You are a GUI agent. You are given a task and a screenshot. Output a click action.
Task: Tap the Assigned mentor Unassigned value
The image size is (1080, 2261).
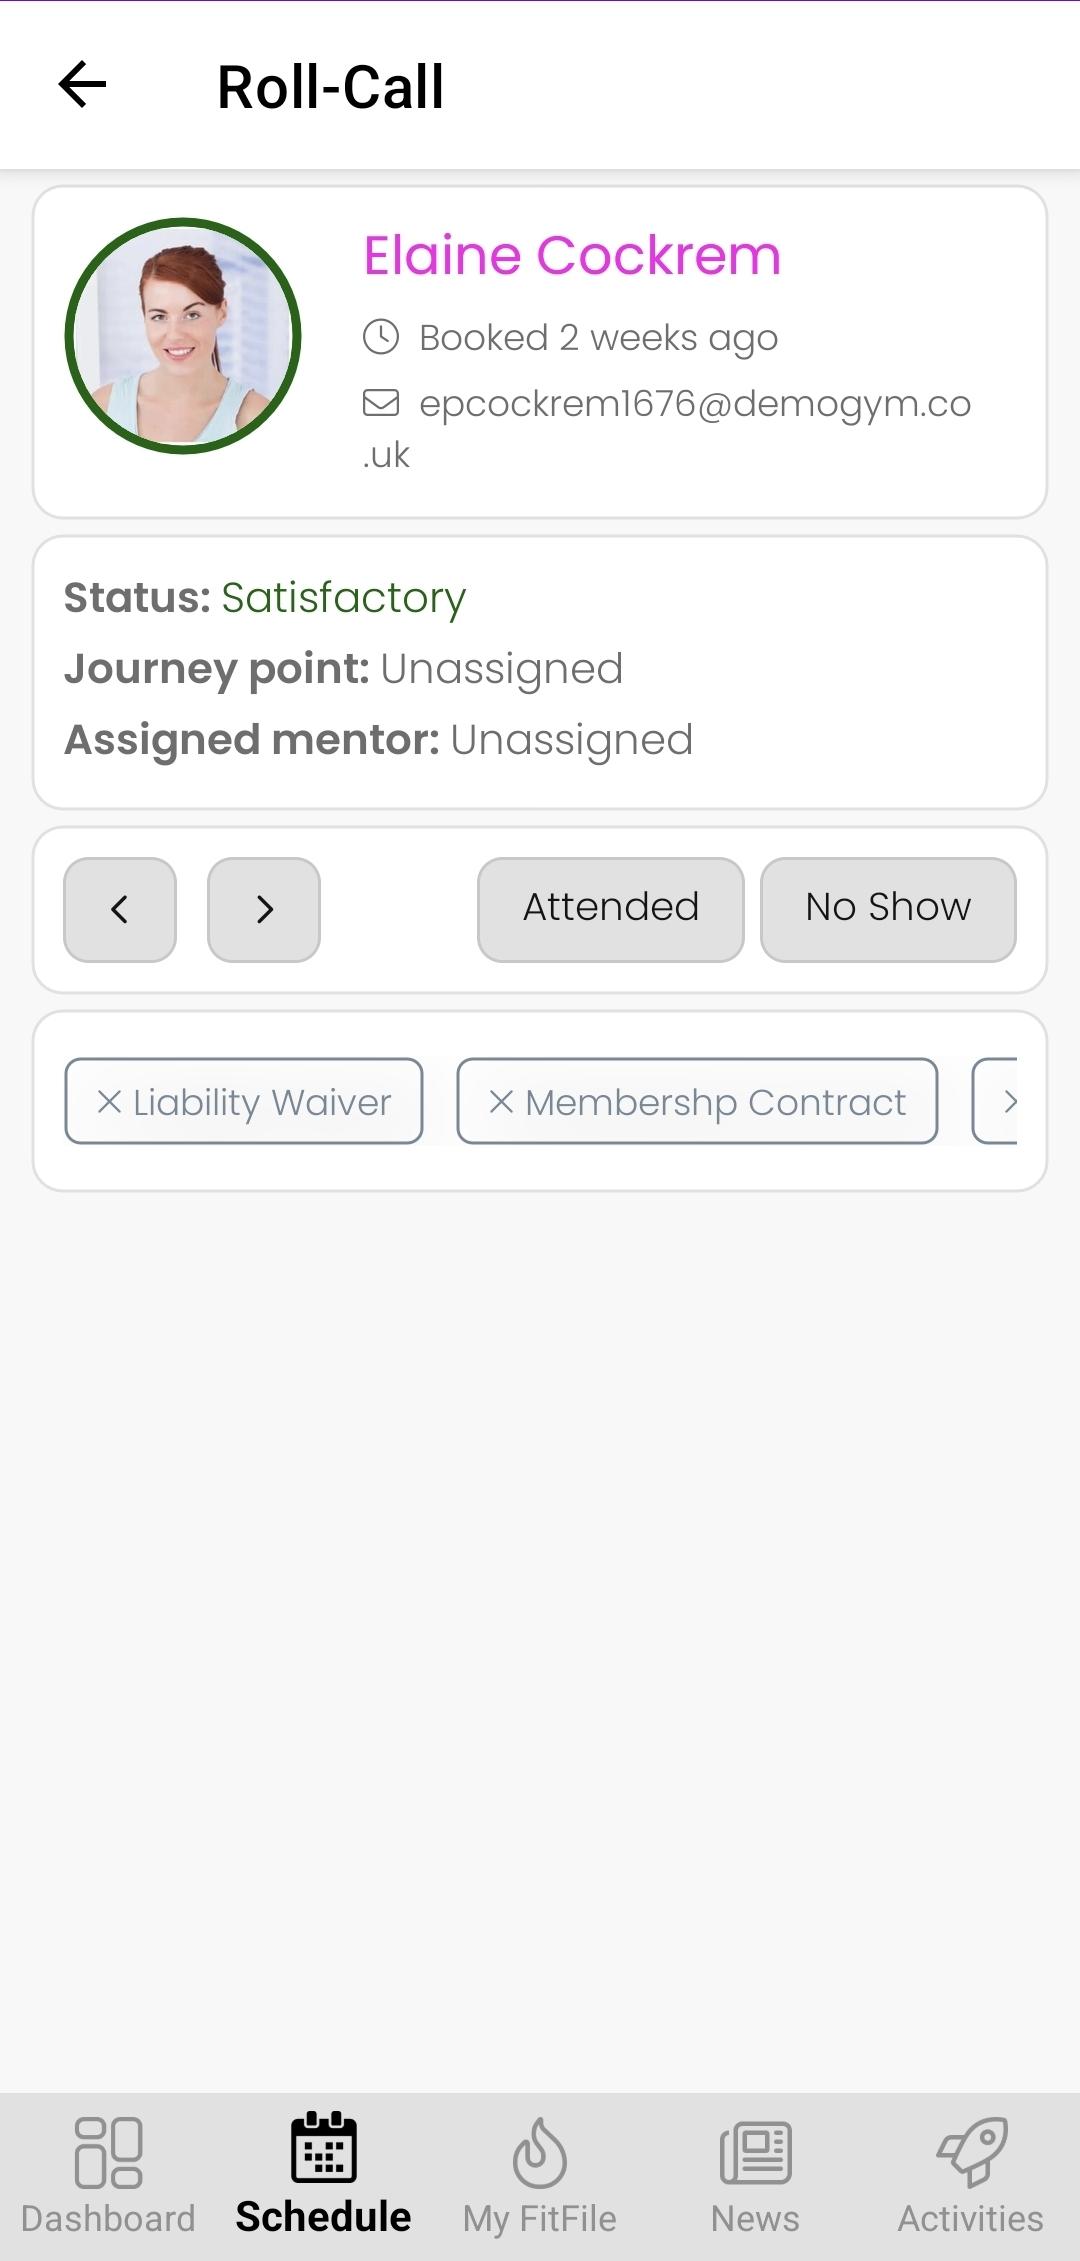[x=571, y=740]
